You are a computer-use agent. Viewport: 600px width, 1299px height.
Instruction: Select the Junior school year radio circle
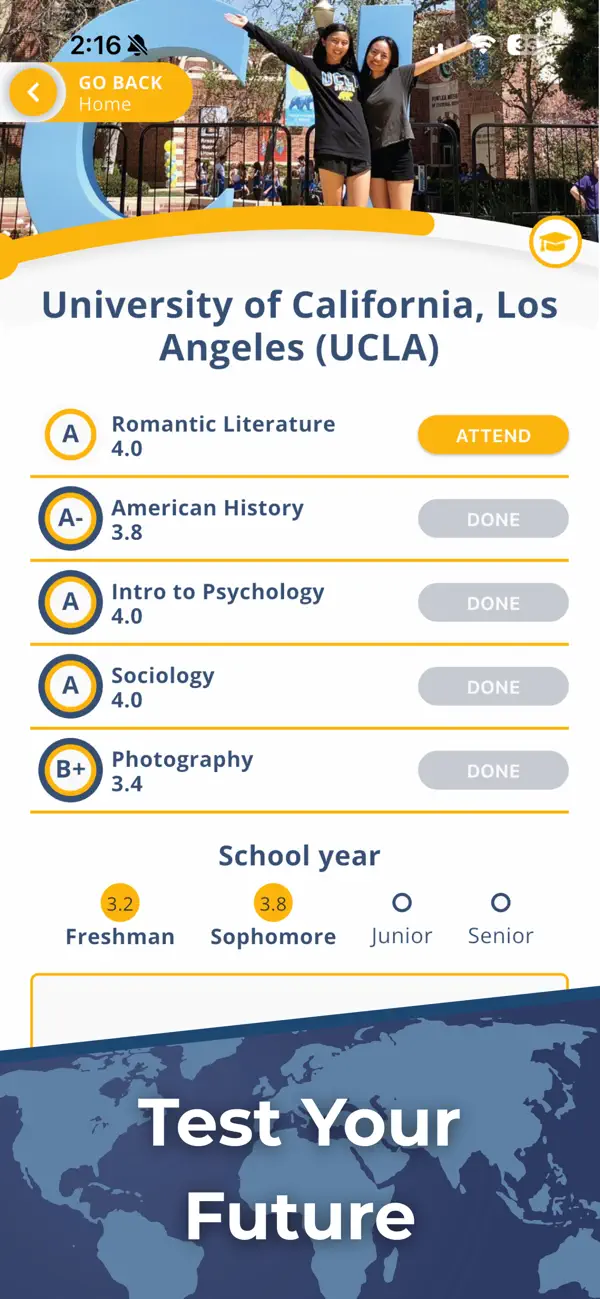tap(401, 903)
